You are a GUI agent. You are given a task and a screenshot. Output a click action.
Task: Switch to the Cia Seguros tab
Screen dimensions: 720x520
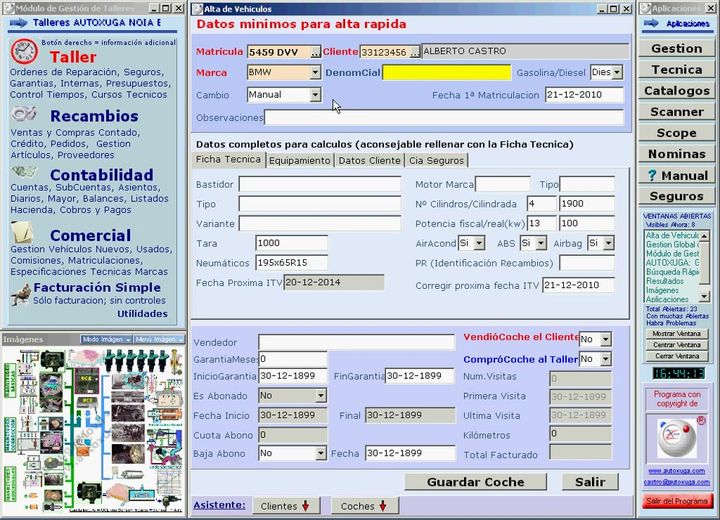pyautogui.click(x=436, y=160)
